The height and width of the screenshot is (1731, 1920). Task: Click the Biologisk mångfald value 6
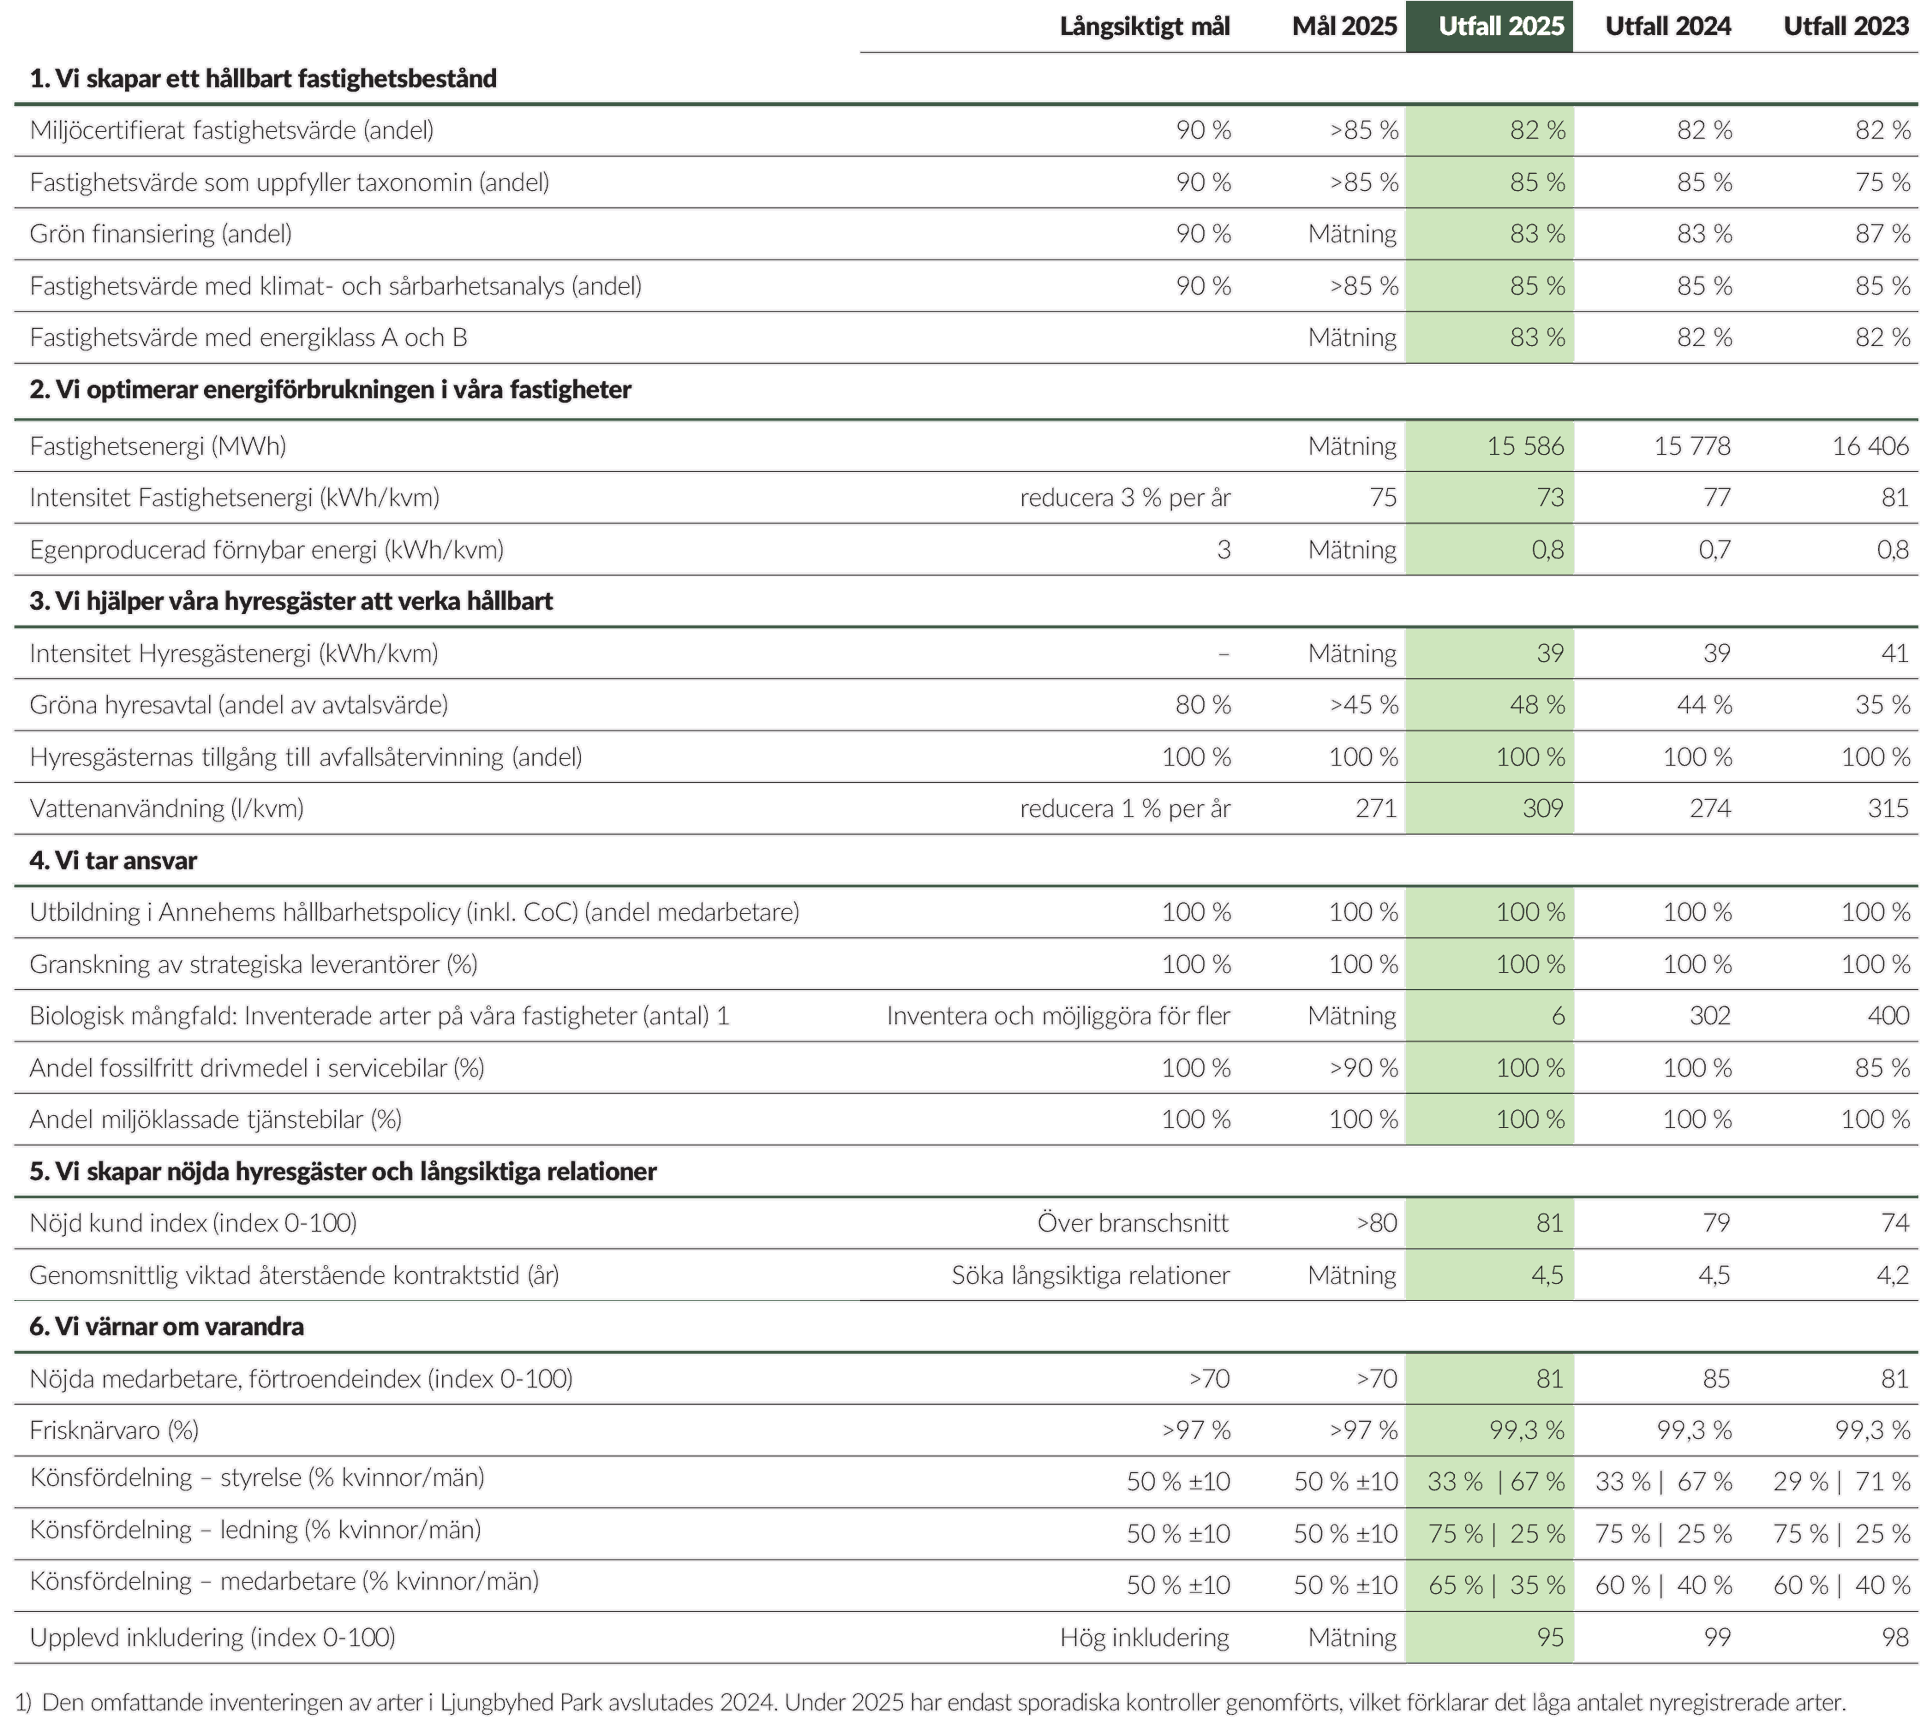click(1557, 1016)
